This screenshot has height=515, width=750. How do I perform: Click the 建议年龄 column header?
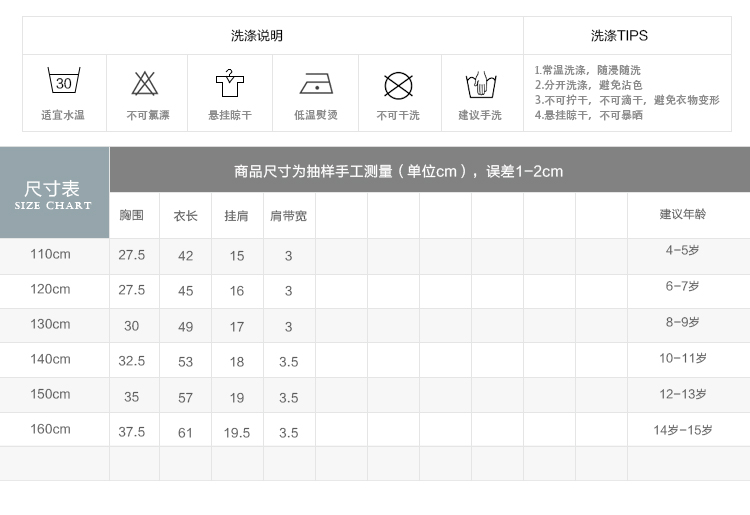tap(682, 214)
